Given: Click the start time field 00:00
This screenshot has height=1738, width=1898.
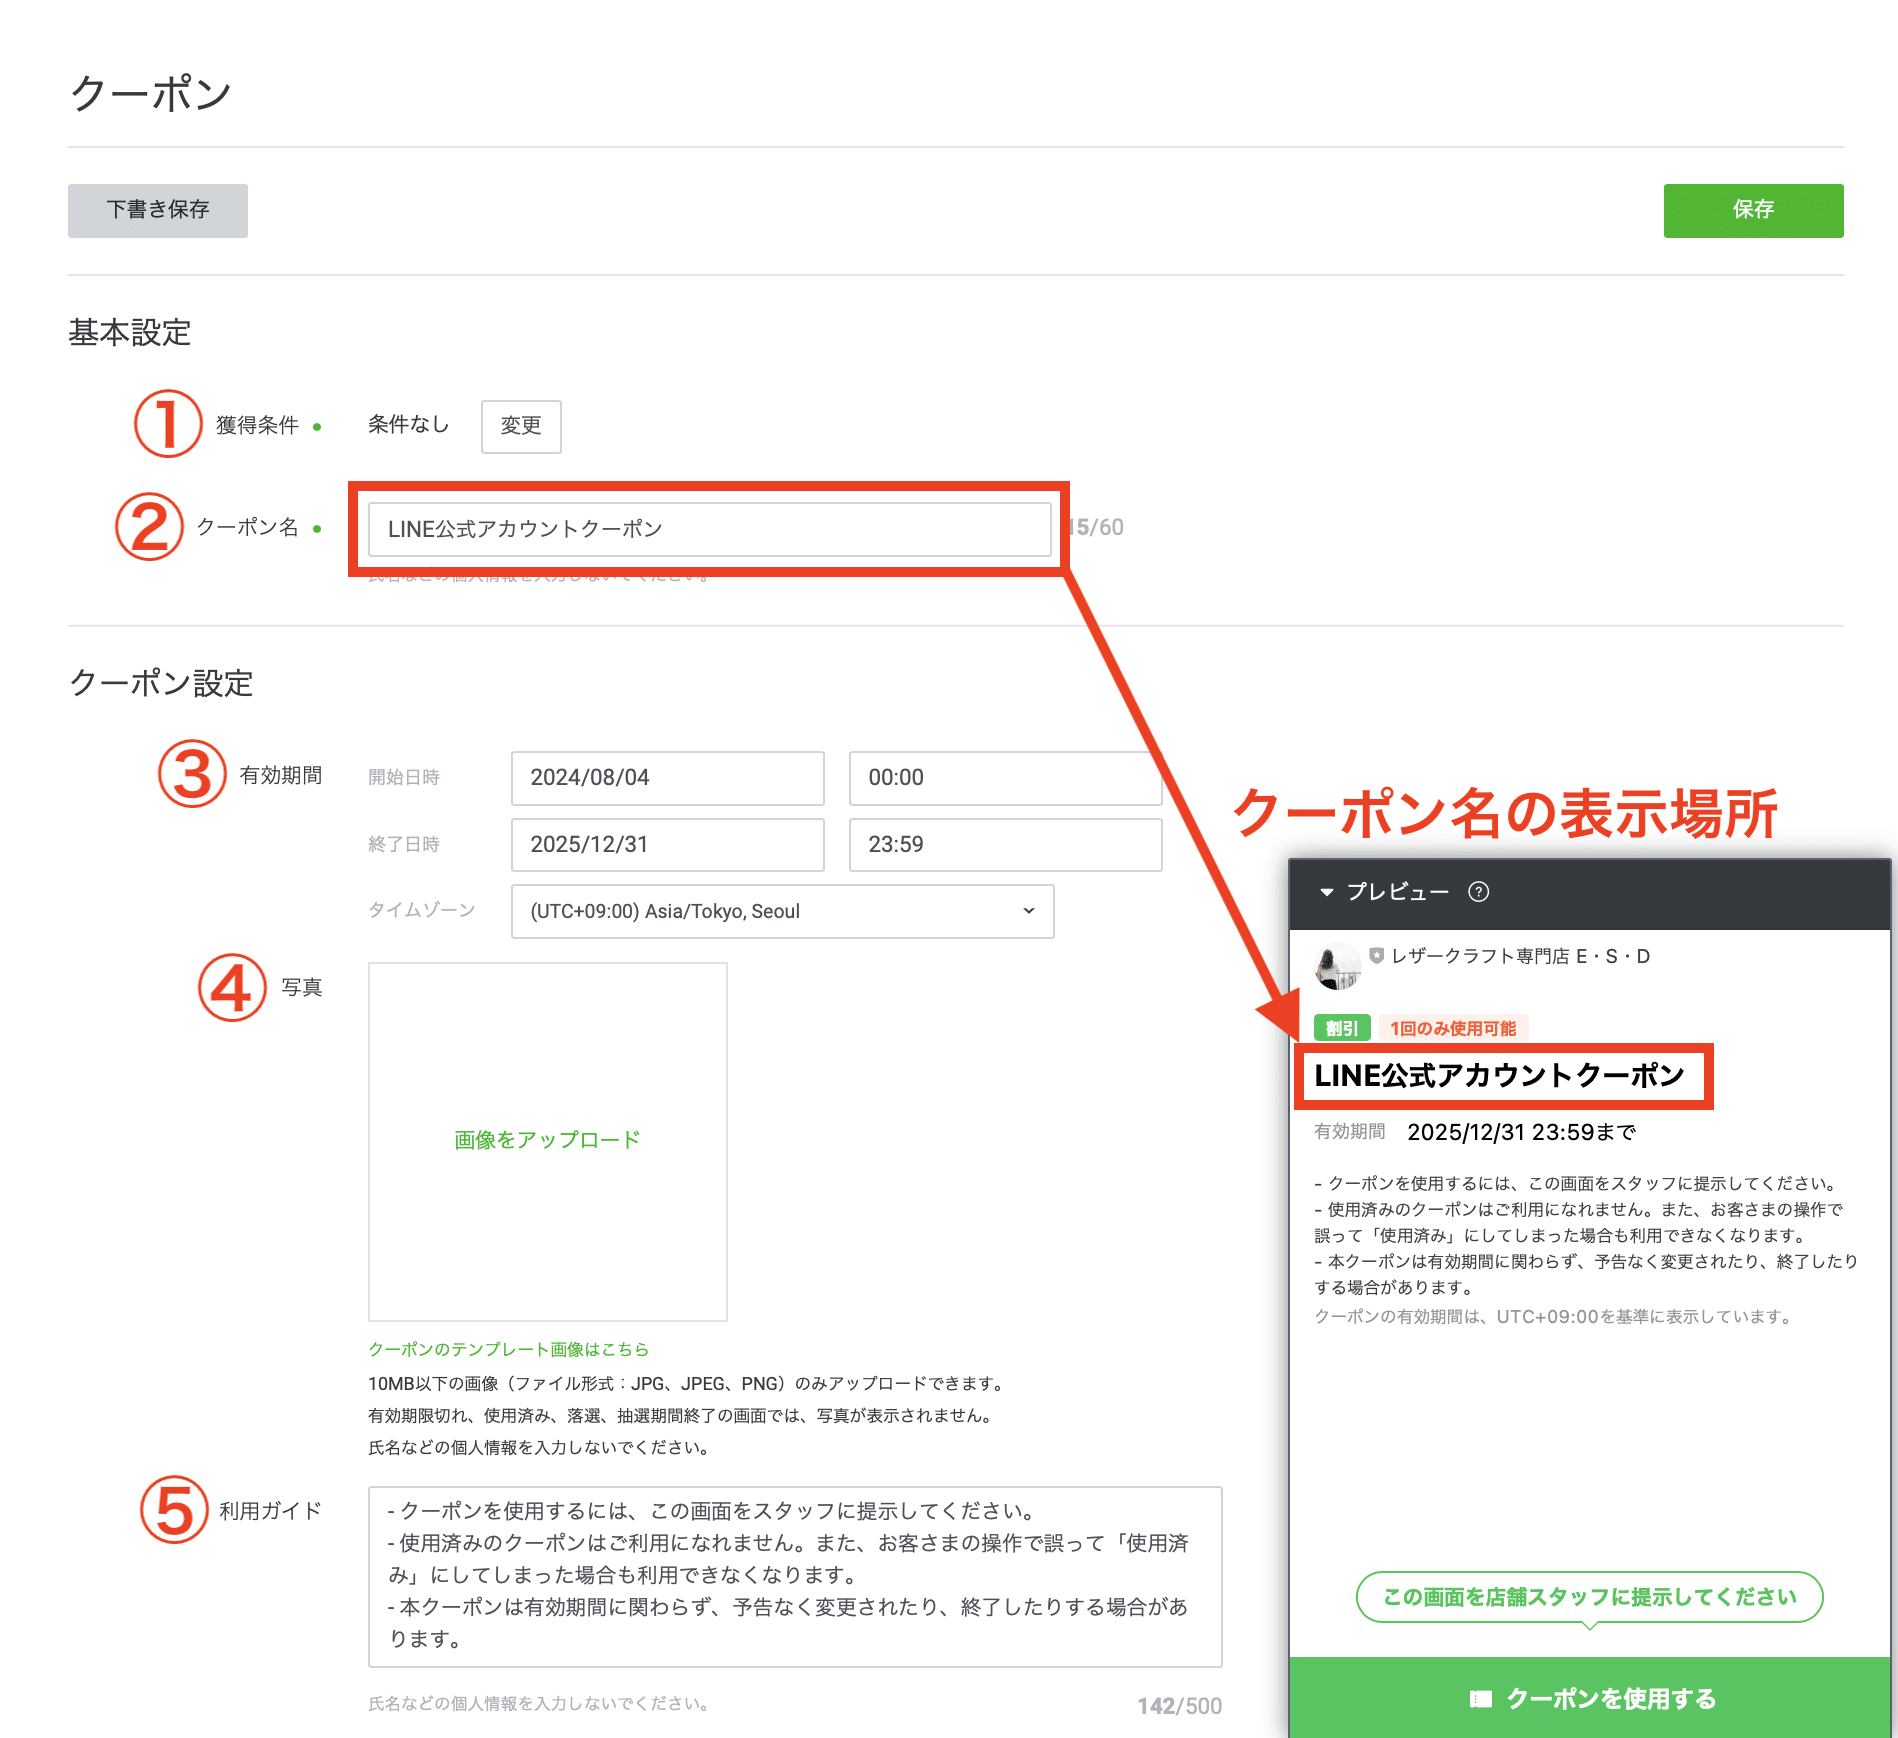Looking at the screenshot, I should click(1004, 778).
